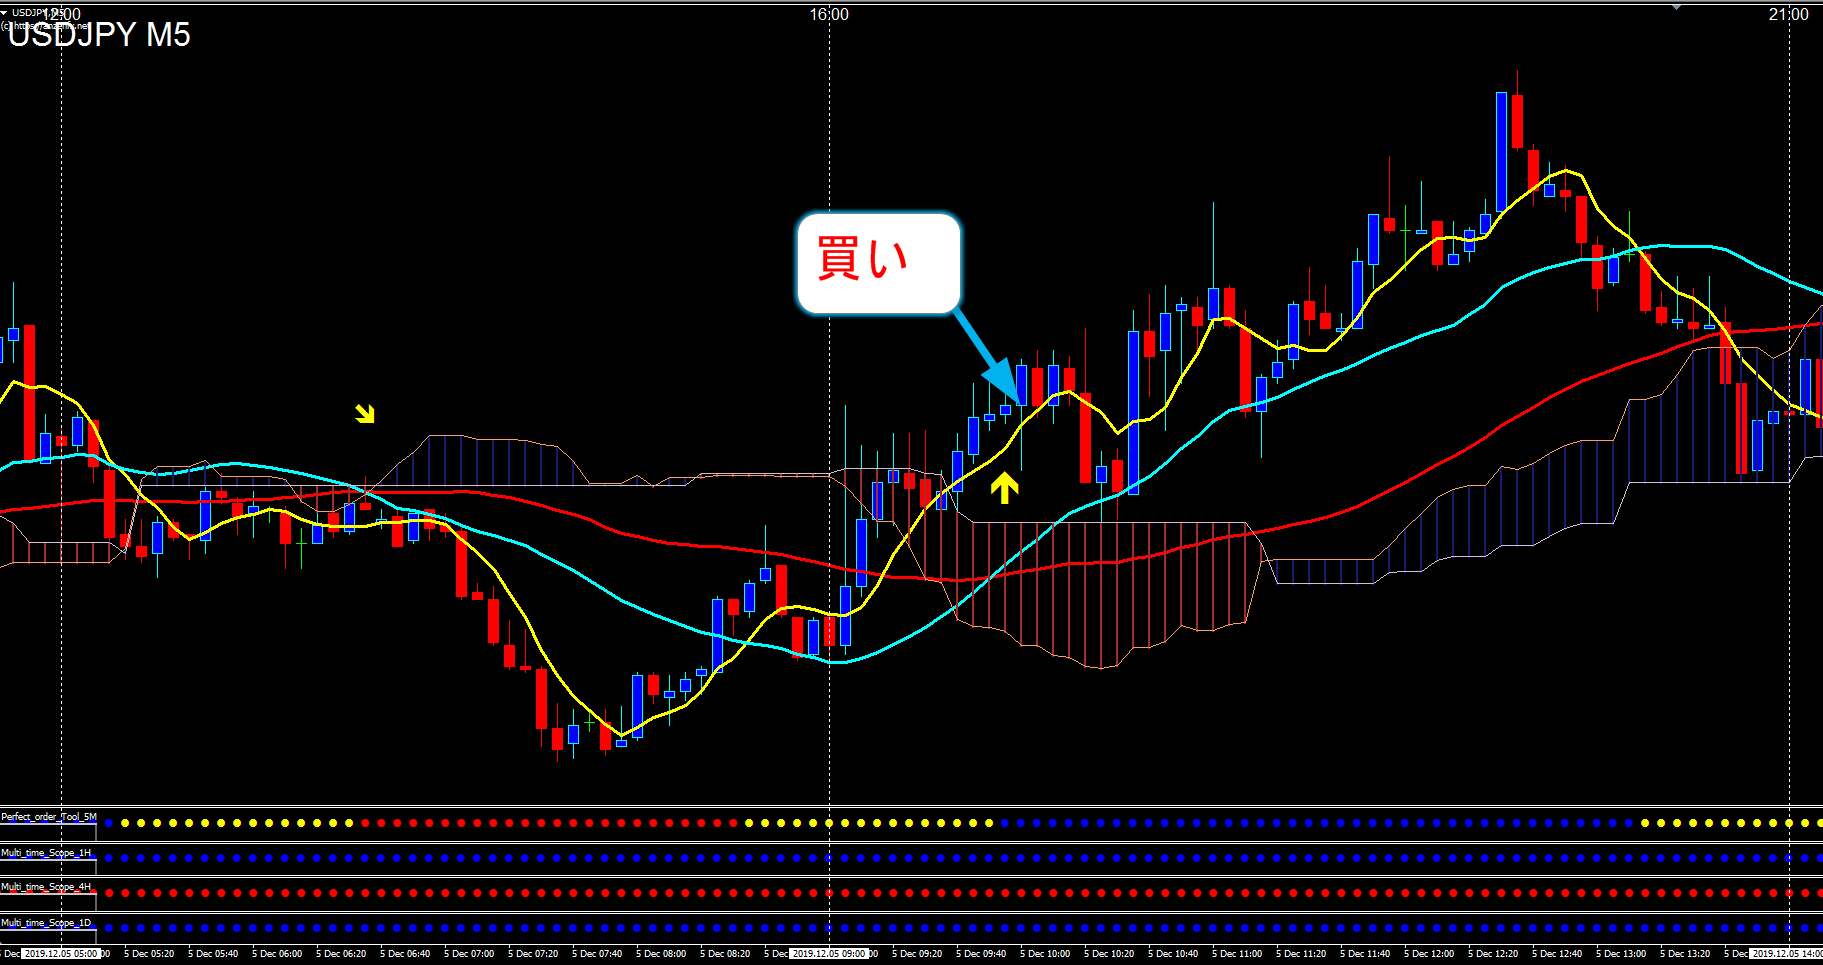Viewport: 1823px width, 965px height.
Task: Click the chart shift triangle marker at top
Action: click(1677, 7)
